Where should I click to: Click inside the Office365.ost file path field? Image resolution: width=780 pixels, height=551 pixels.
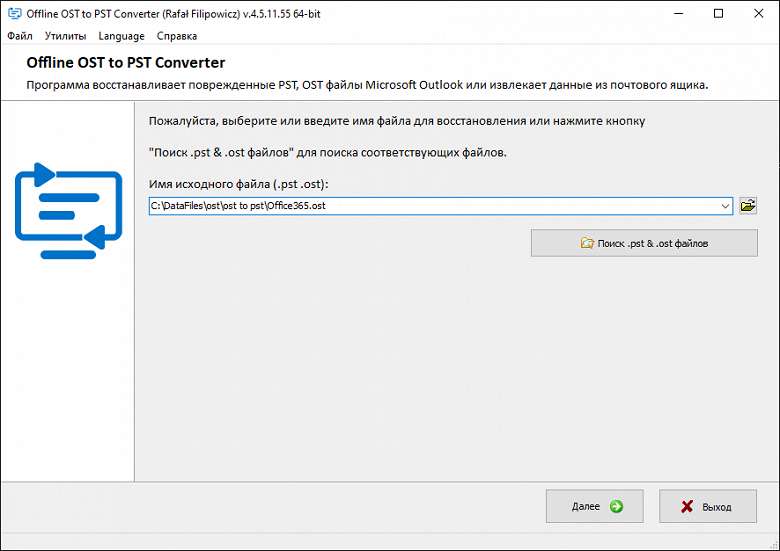(x=430, y=206)
